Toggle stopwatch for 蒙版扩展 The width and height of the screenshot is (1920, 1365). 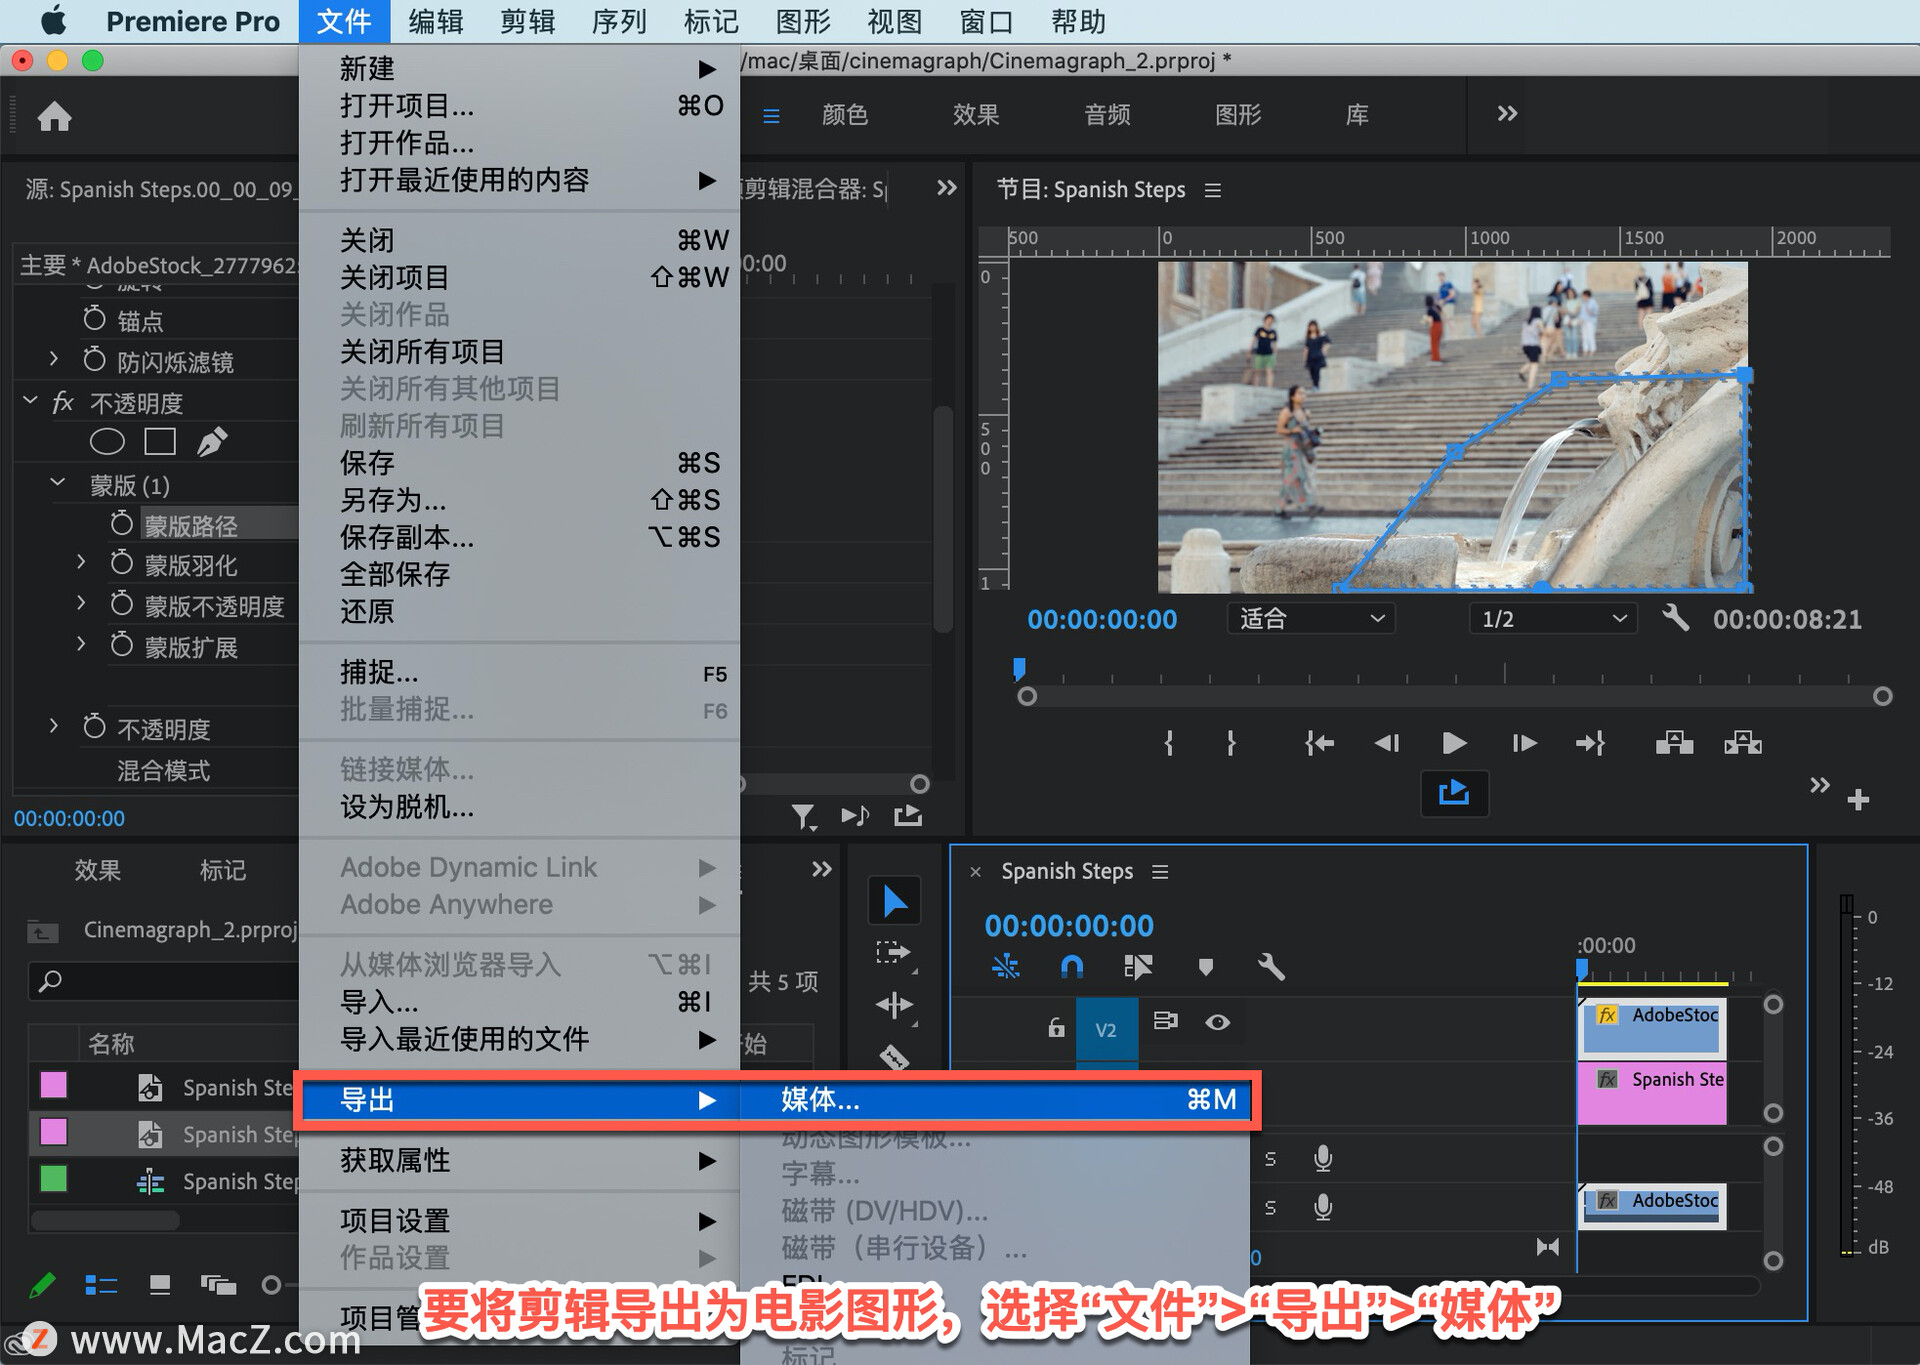click(121, 644)
